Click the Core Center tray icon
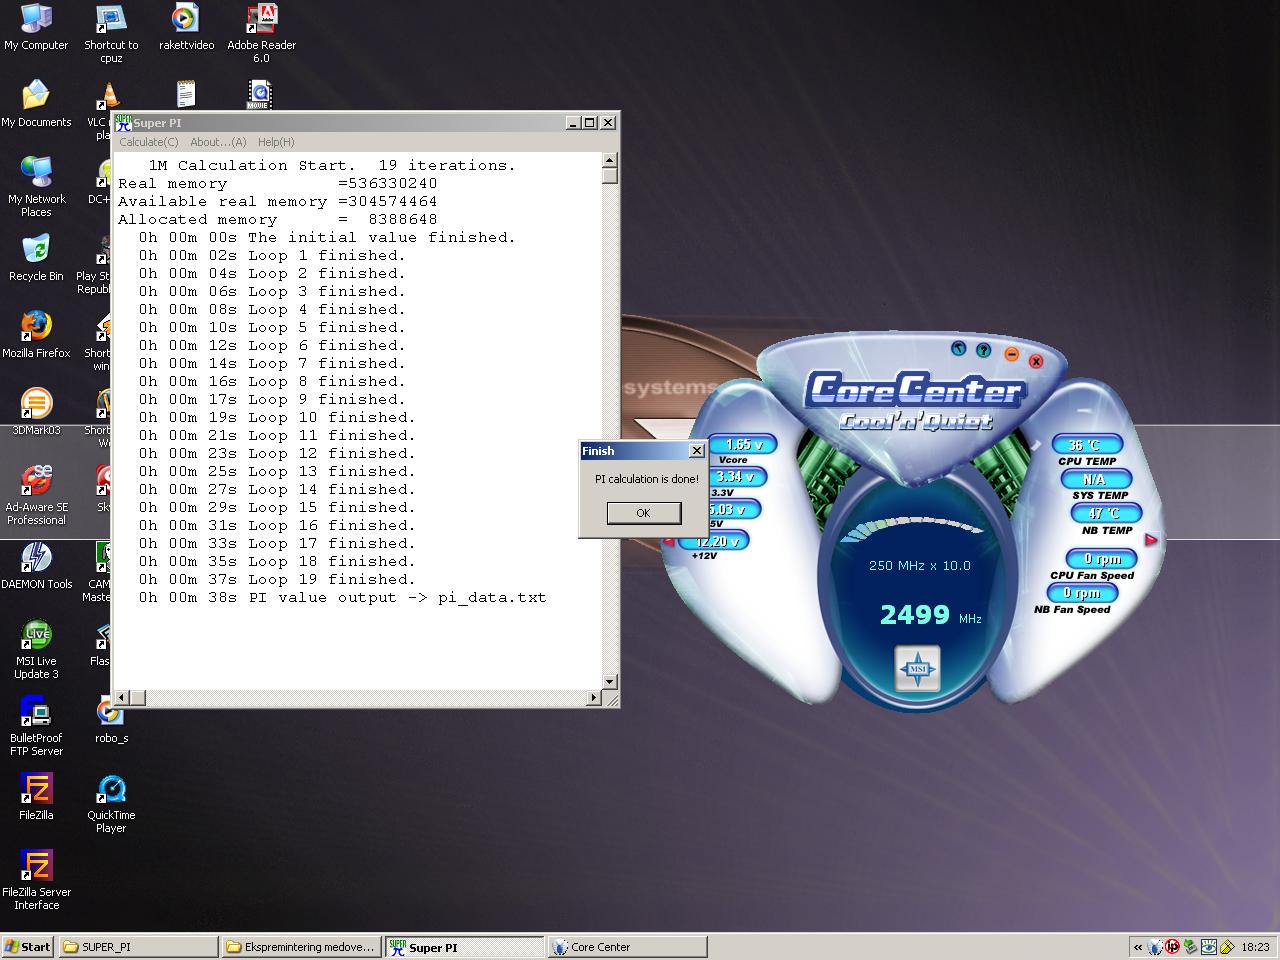Image resolution: width=1280 pixels, height=960 pixels. (1156, 947)
